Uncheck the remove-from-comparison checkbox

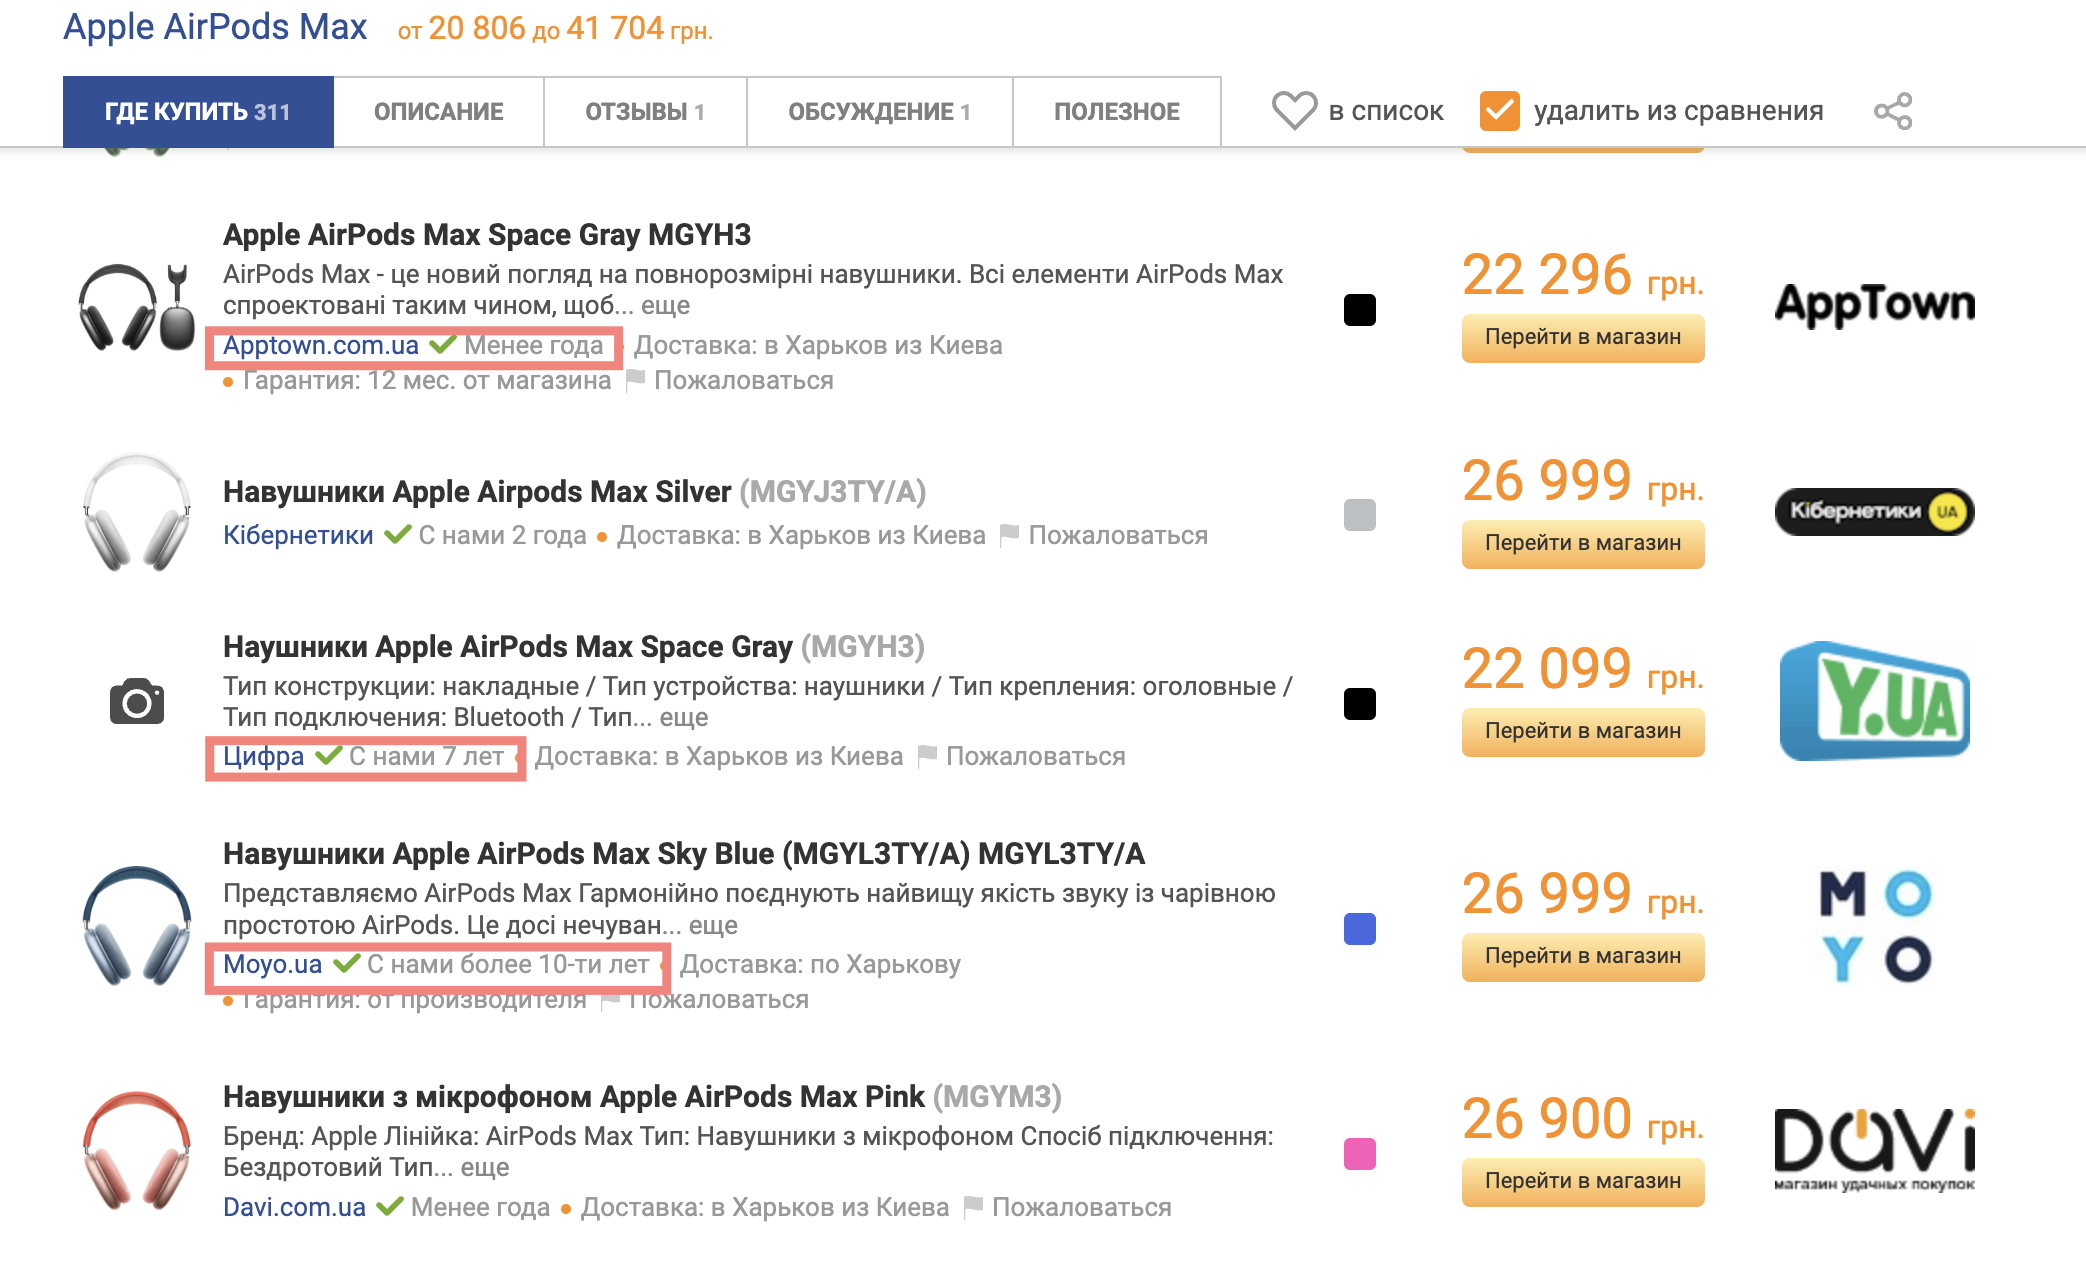pos(1499,111)
